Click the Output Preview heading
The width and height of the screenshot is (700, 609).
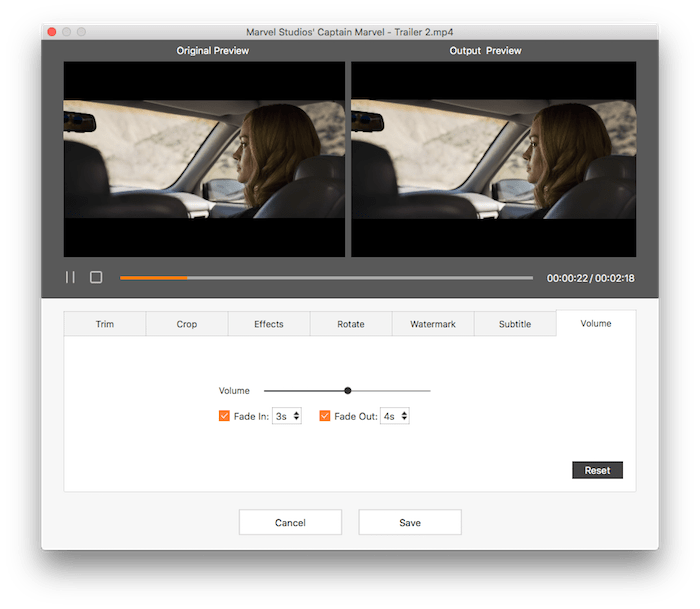coord(485,50)
